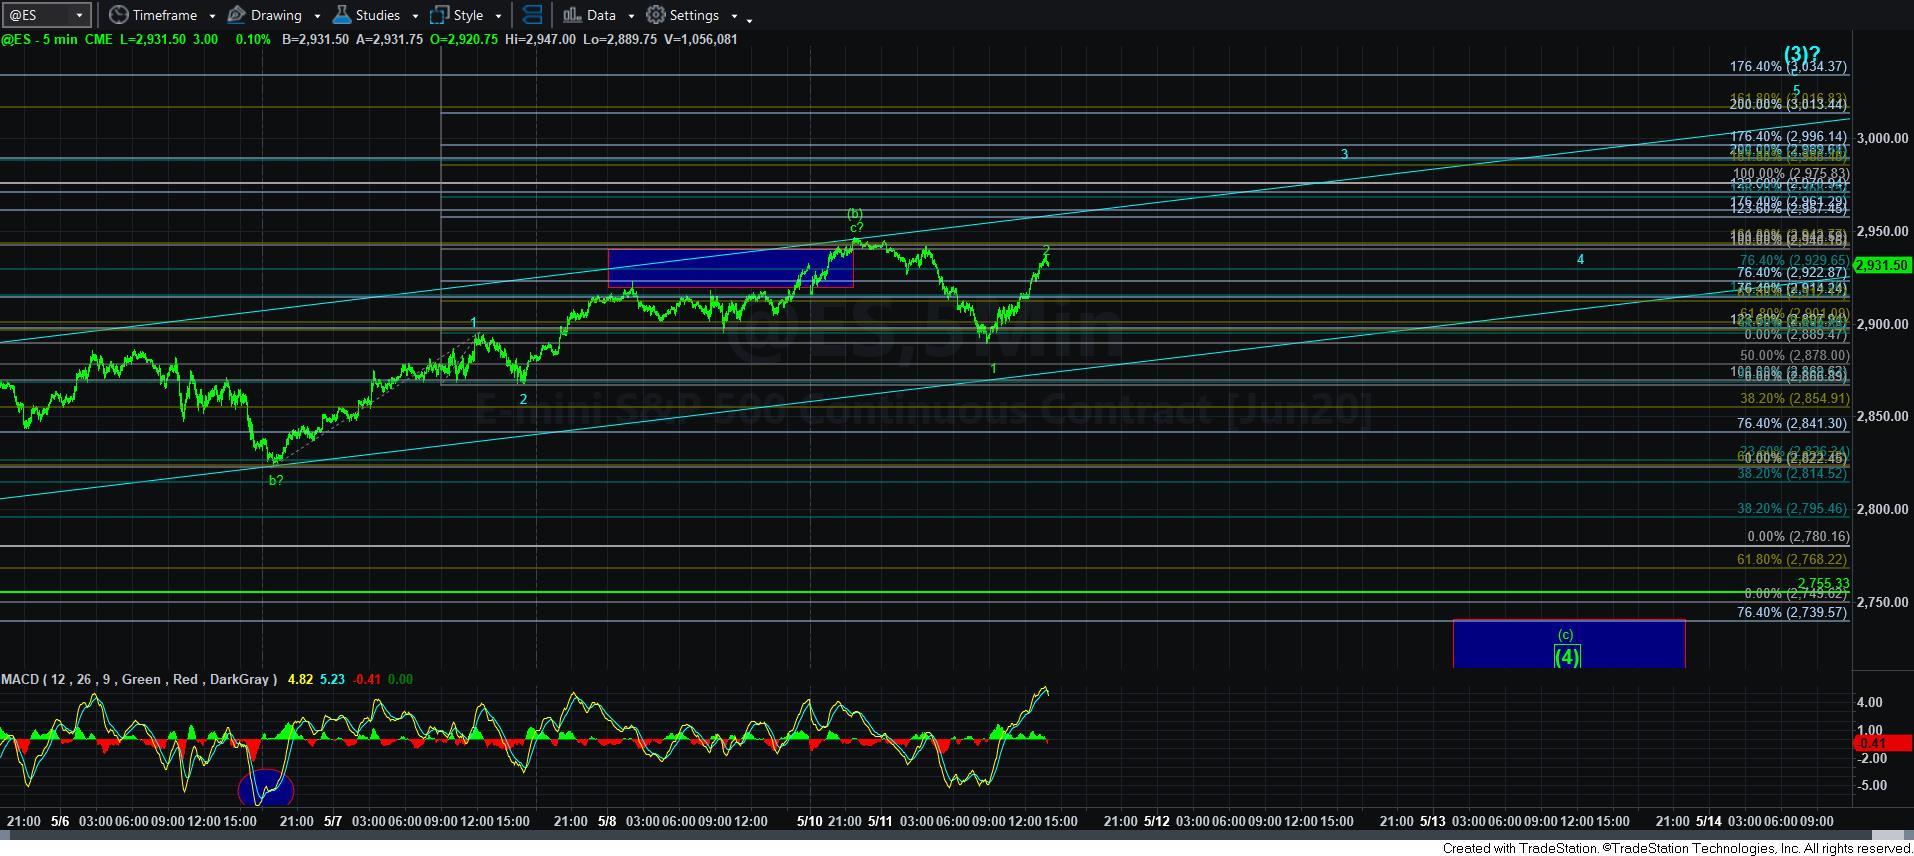1914x856 pixels.
Task: Click the 'b?' wave label at the low
Action: 276,480
